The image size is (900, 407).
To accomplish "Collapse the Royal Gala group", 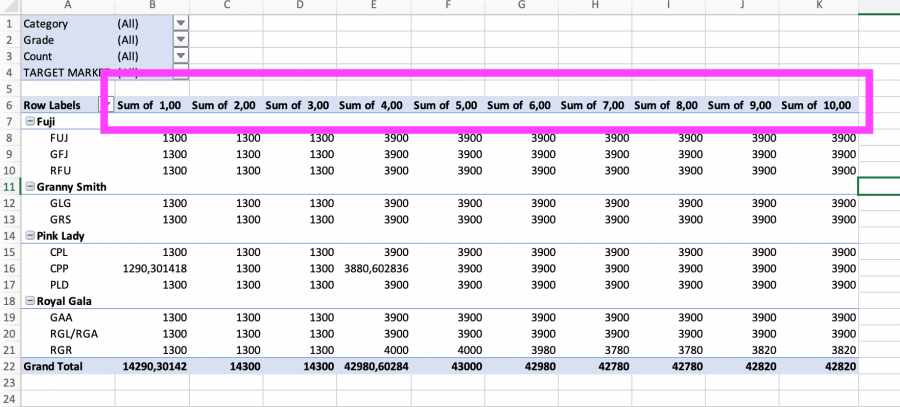I will click(x=30, y=301).
